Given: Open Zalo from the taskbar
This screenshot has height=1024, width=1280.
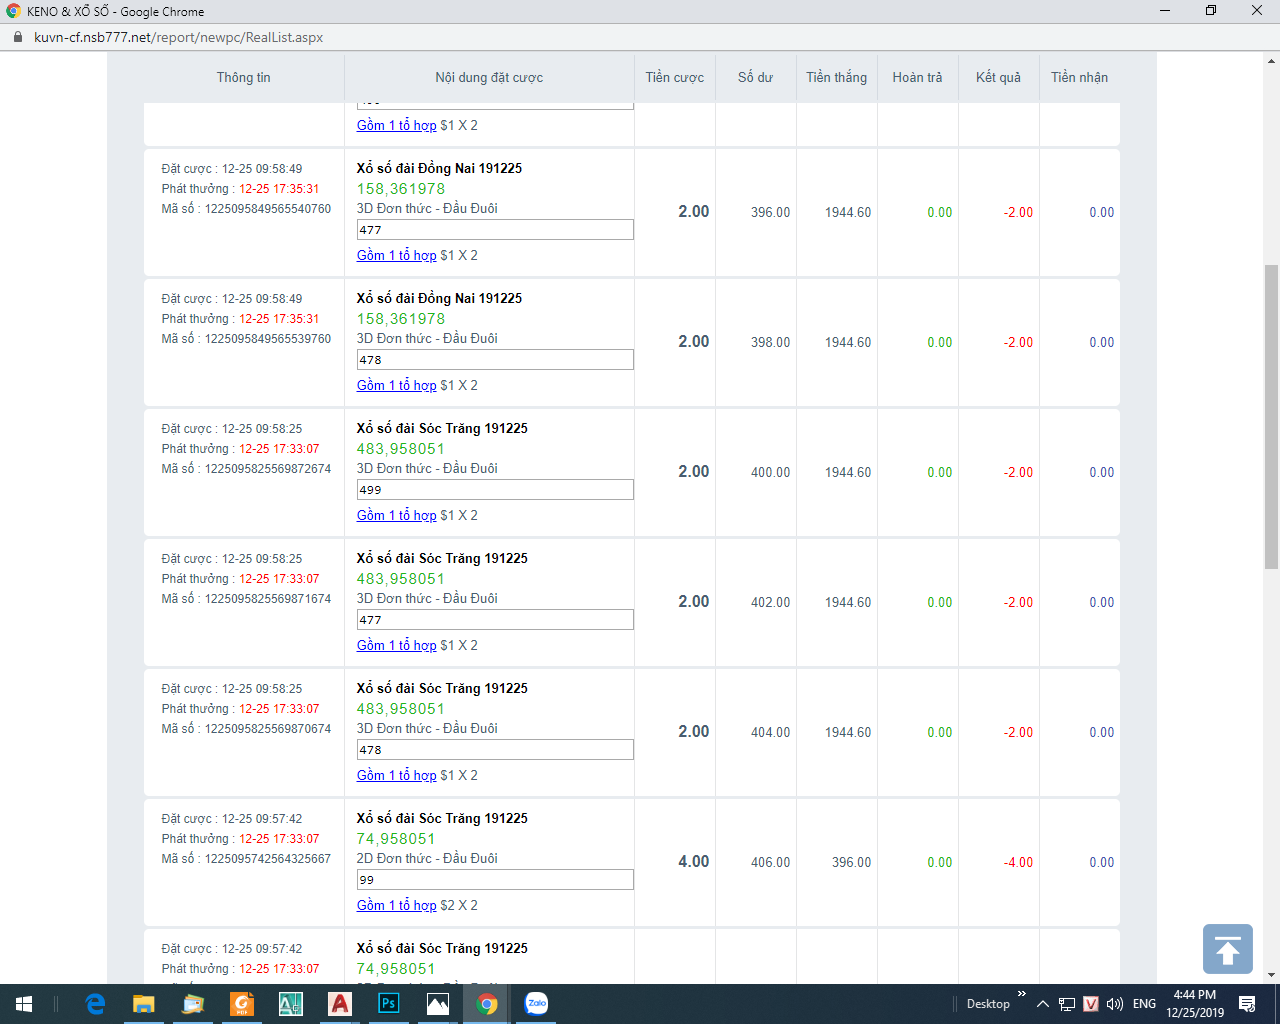Looking at the screenshot, I should click(537, 1004).
